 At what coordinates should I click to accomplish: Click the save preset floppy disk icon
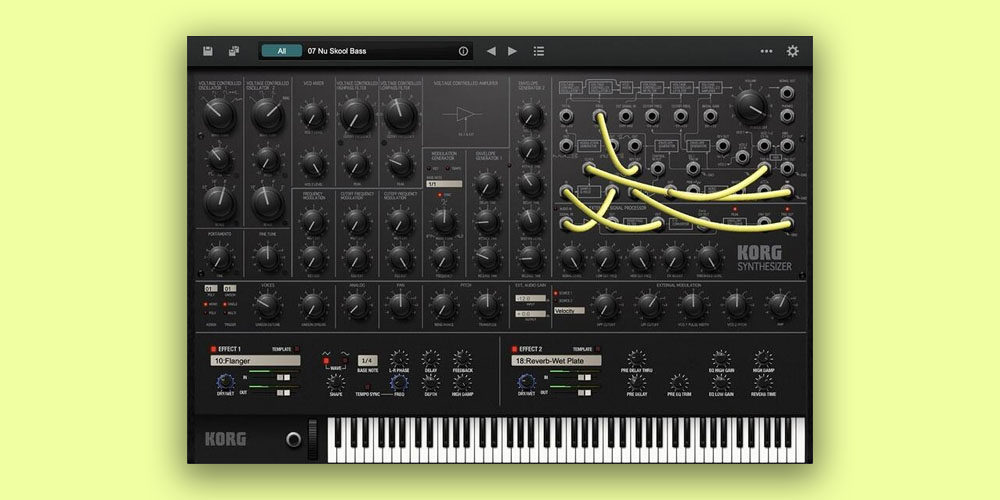click(x=208, y=51)
